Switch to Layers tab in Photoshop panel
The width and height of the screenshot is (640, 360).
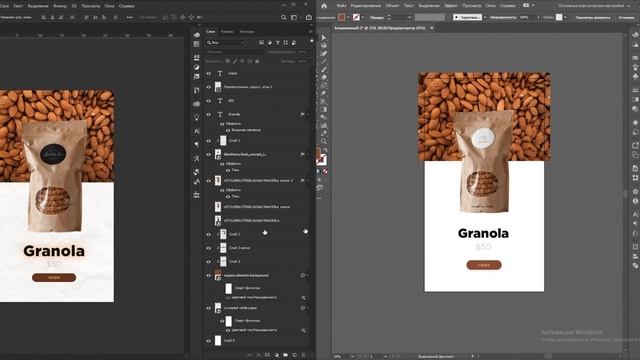211,31
